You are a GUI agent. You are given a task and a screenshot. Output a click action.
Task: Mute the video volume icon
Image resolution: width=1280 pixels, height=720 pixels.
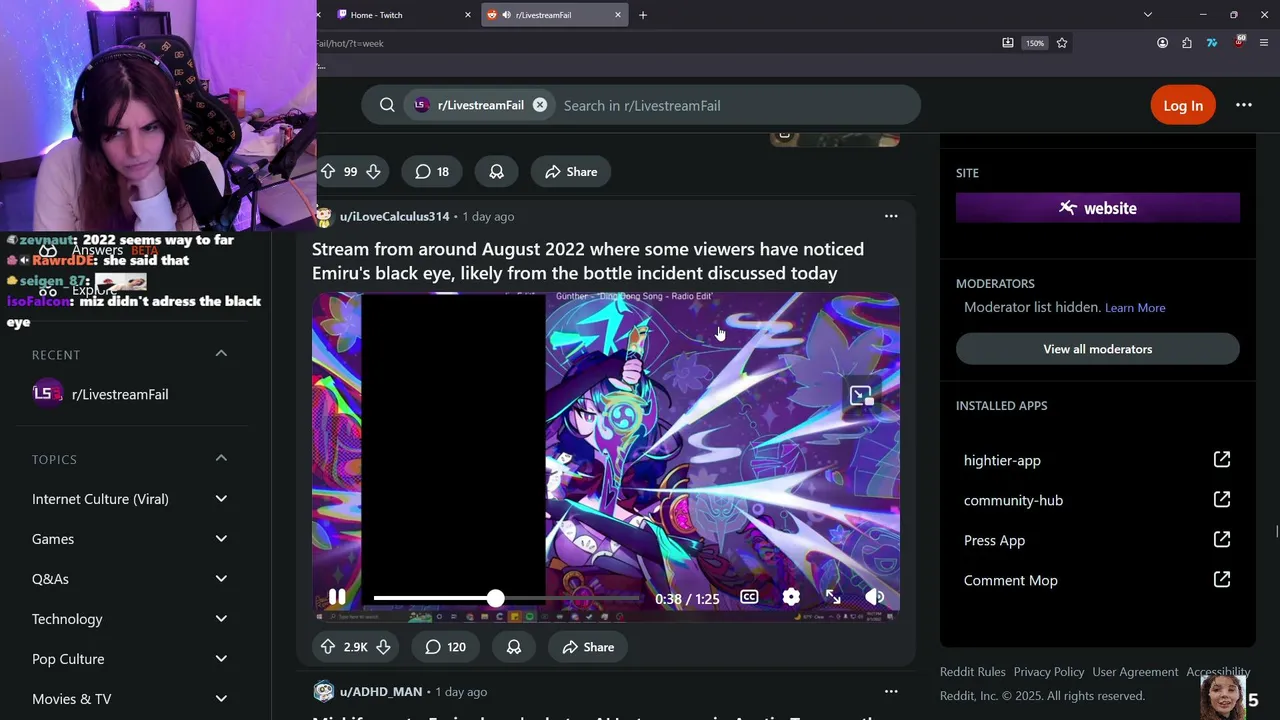click(x=875, y=597)
